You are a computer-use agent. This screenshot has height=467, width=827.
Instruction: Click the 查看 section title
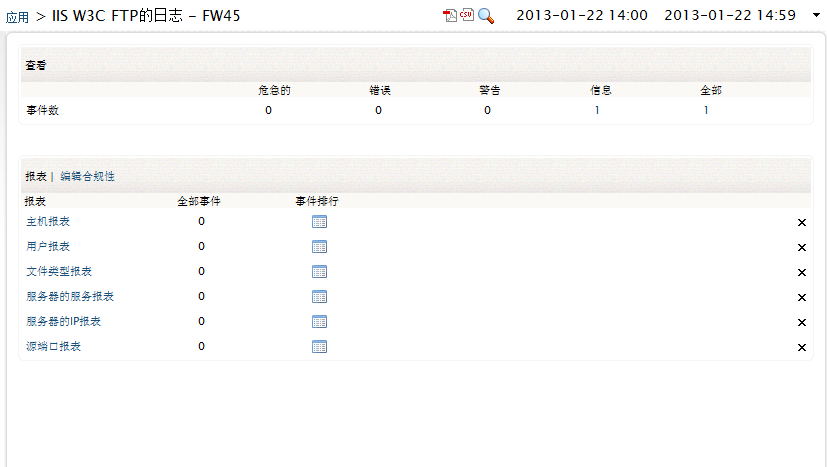(x=36, y=65)
